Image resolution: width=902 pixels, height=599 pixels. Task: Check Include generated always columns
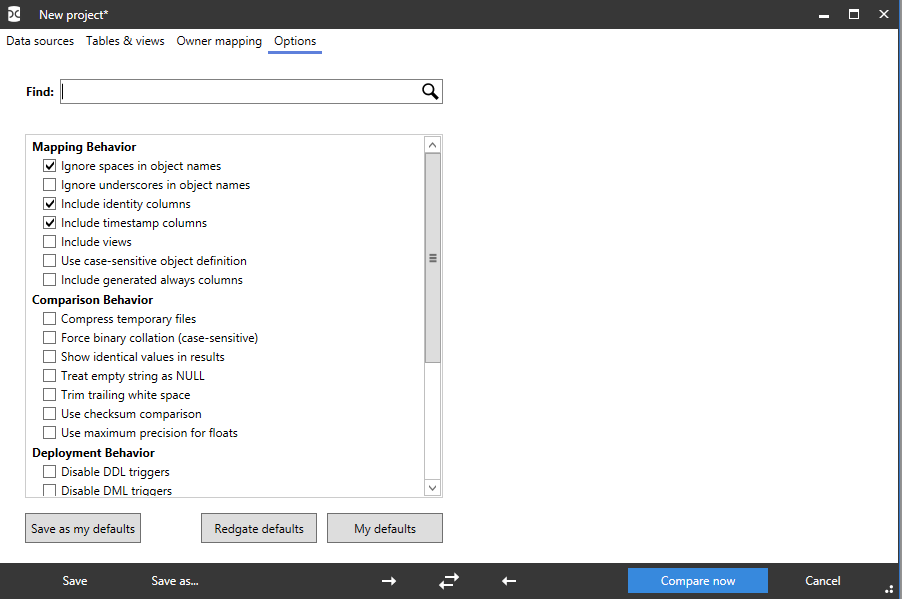(49, 280)
